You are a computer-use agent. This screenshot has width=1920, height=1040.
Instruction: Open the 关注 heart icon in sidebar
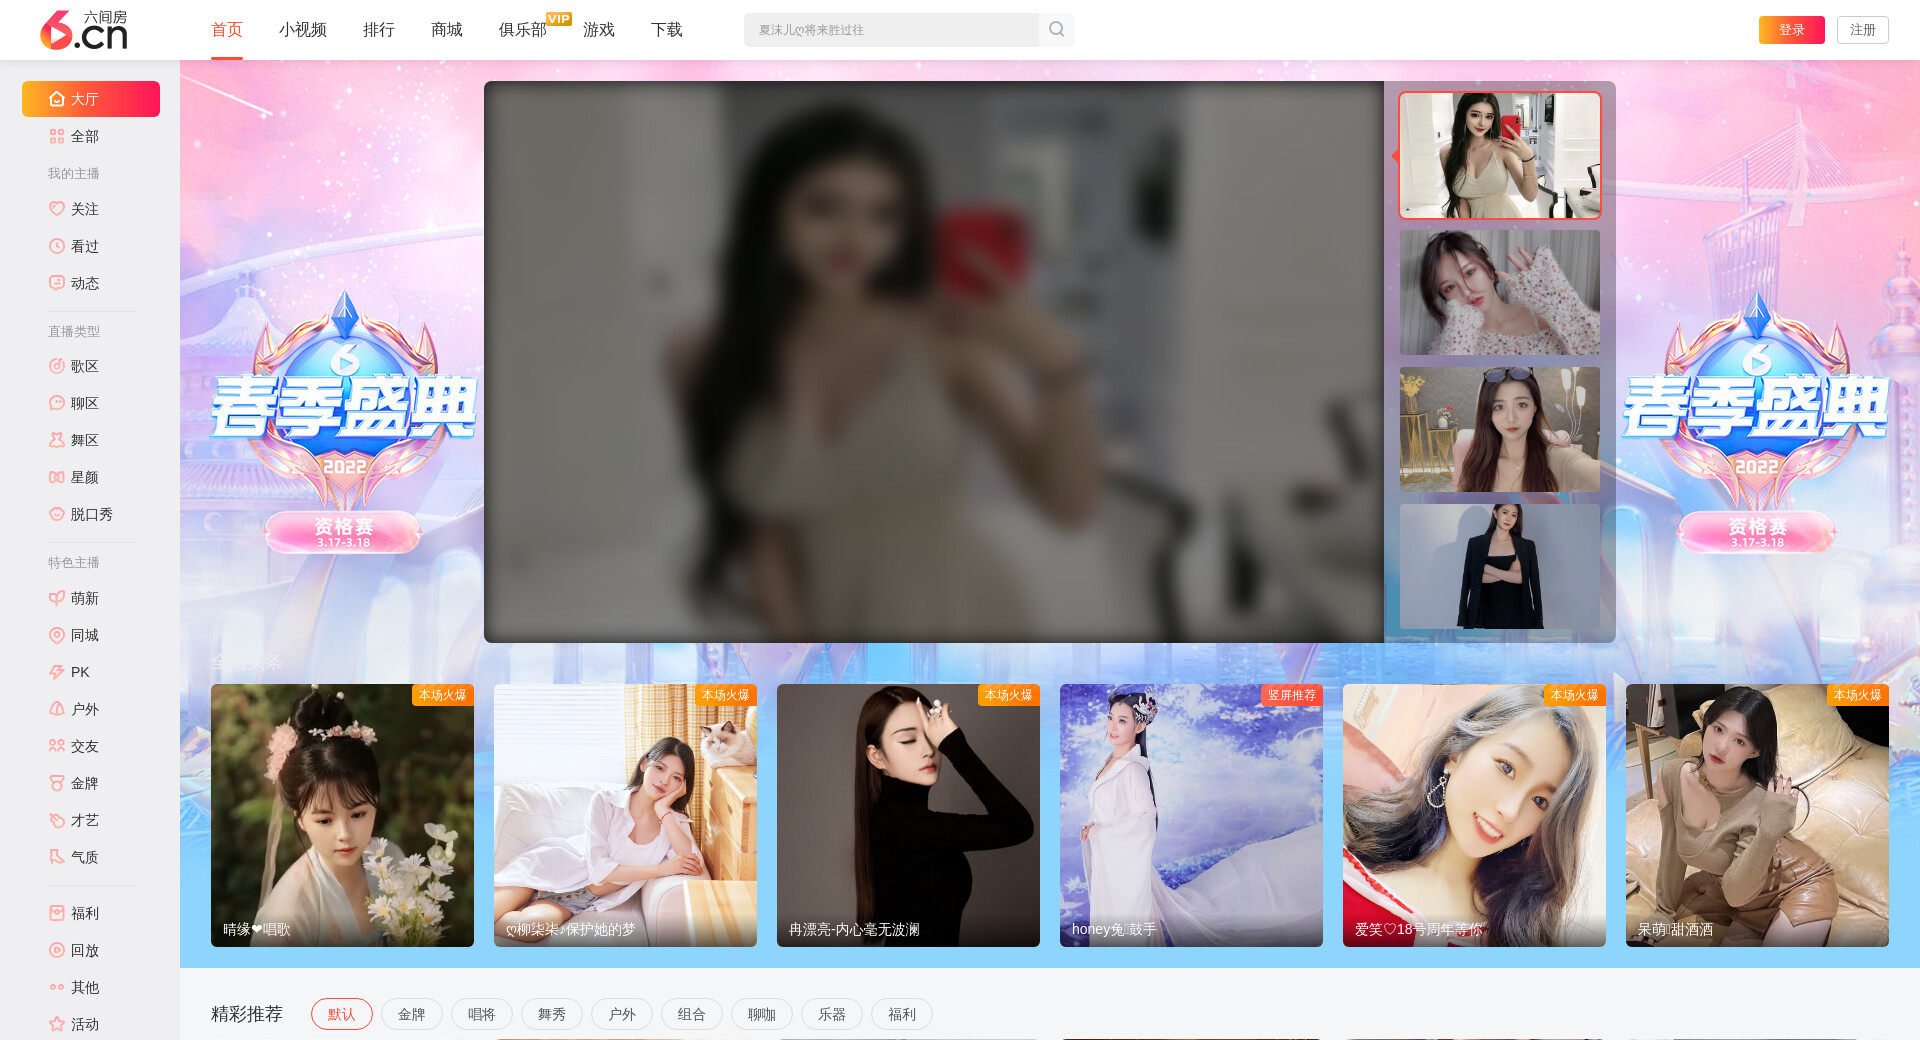pos(57,209)
